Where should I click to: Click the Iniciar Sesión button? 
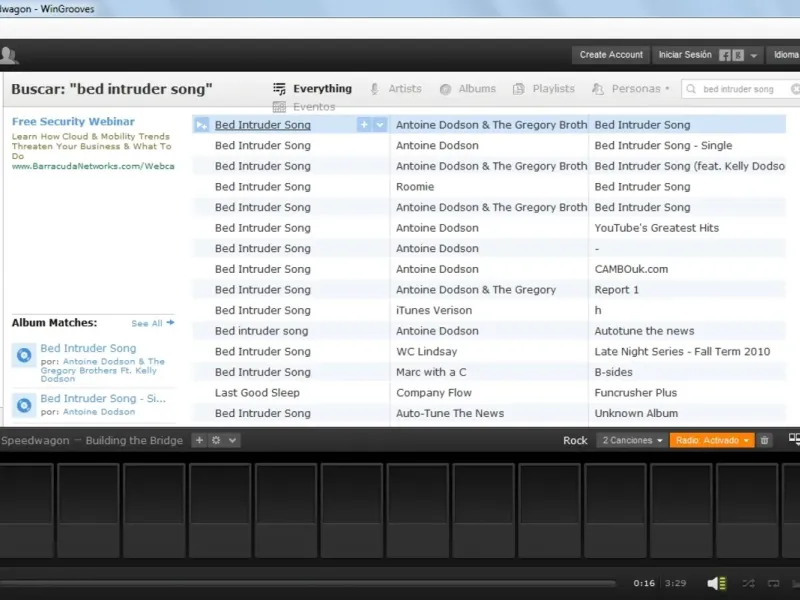click(x=685, y=55)
